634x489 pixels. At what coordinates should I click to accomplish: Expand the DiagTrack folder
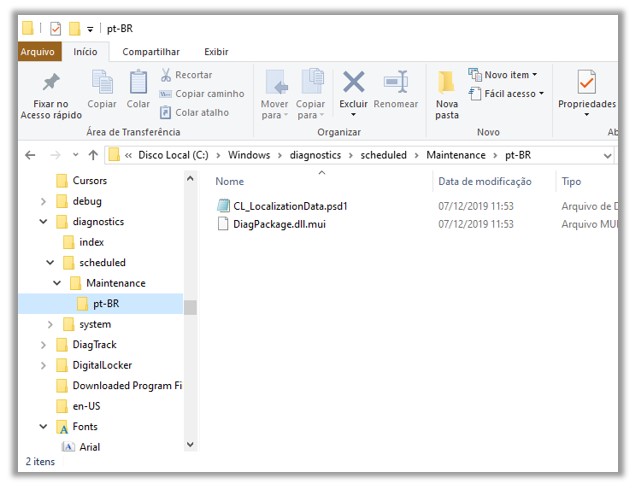pyautogui.click(x=43, y=345)
